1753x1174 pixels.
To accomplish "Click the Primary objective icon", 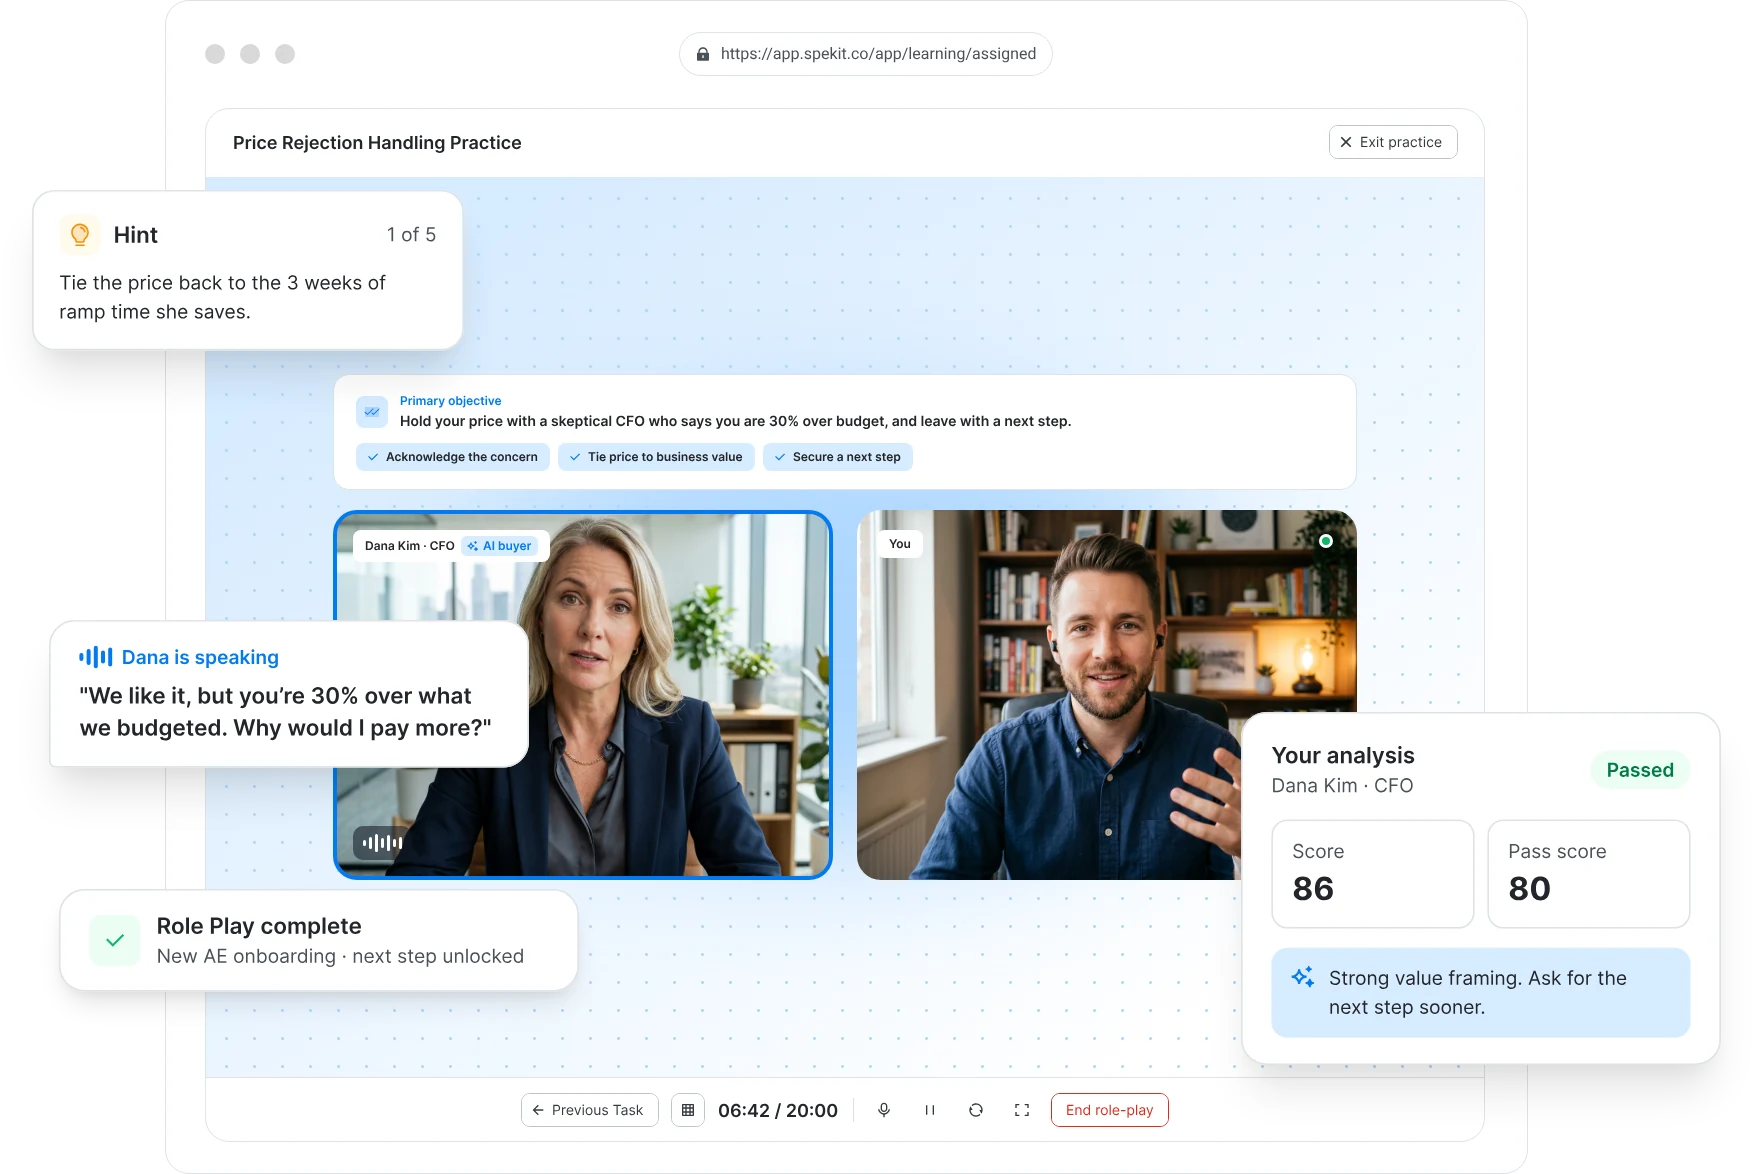I will [x=372, y=412].
